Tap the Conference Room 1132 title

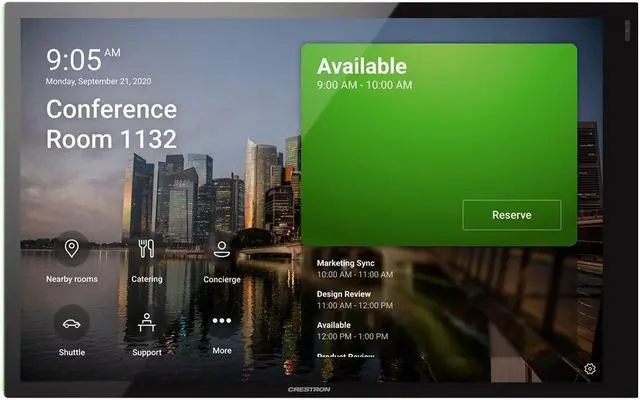click(111, 124)
